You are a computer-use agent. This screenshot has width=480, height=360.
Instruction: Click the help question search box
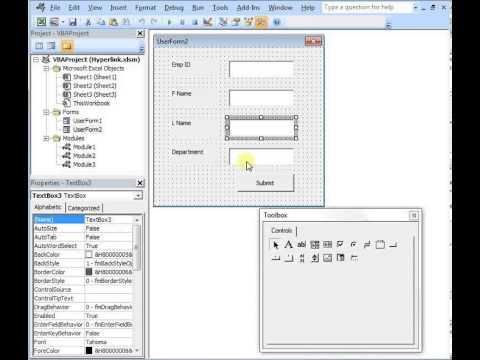pyautogui.click(x=367, y=7)
